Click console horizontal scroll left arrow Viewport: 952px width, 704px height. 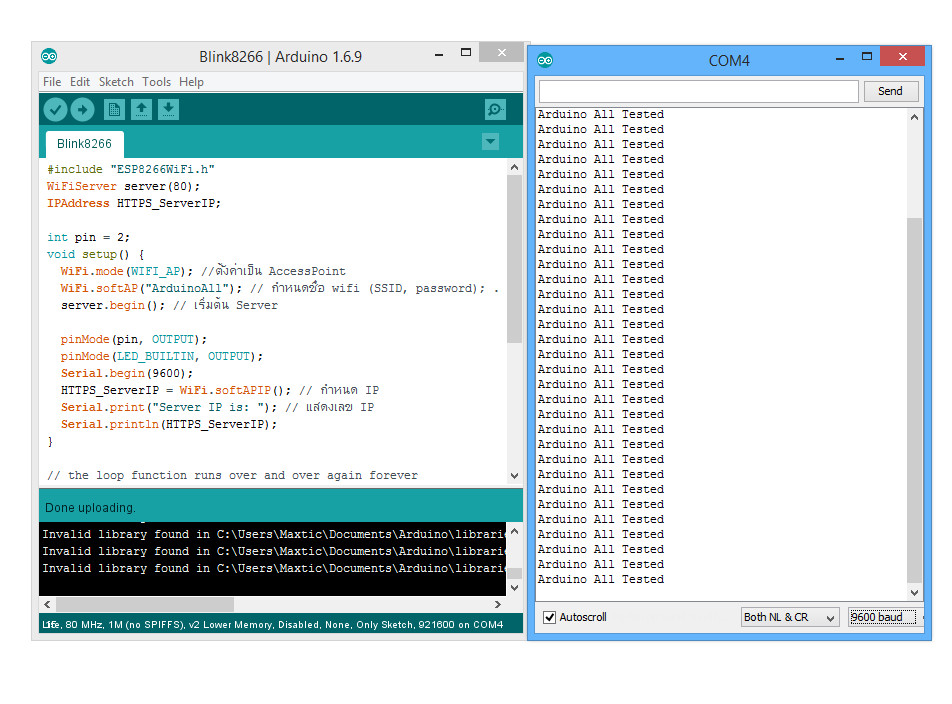pyautogui.click(x=47, y=604)
